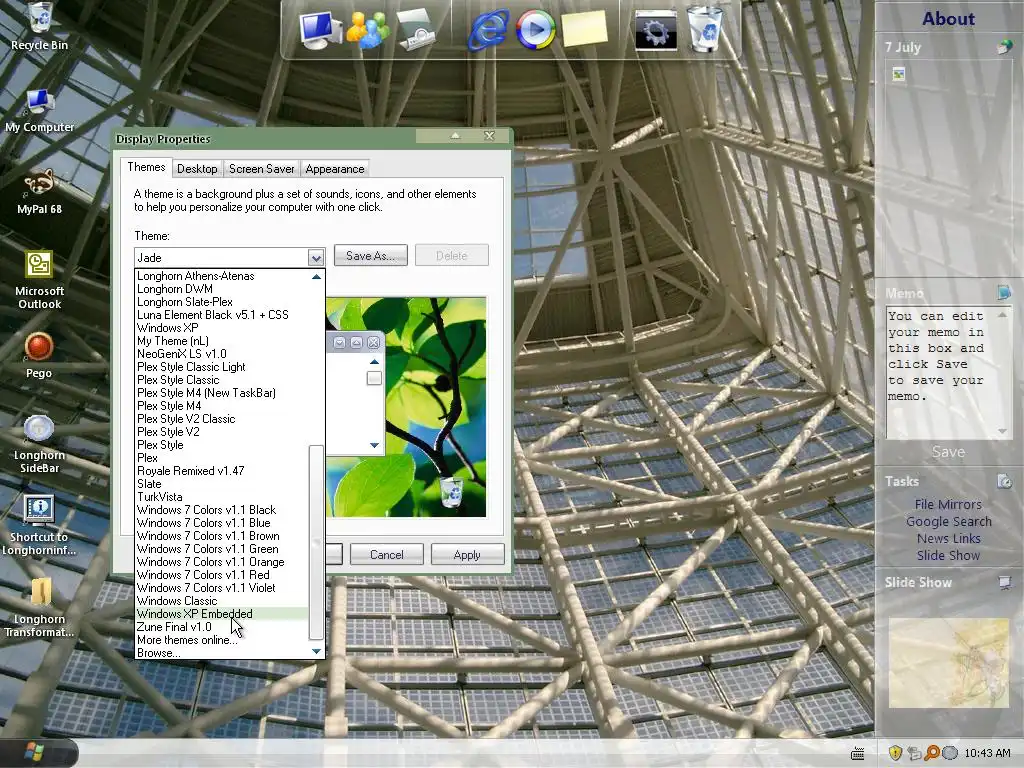The width and height of the screenshot is (1024, 768).
Task: Click inside the Memo text box
Action: pyautogui.click(x=940, y=372)
